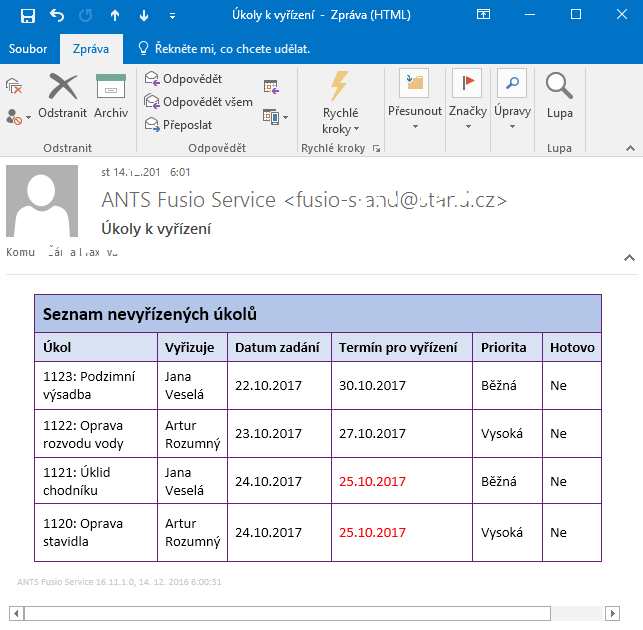The width and height of the screenshot is (643, 630).
Task: Open the Soubor menu
Action: [x=28, y=49]
